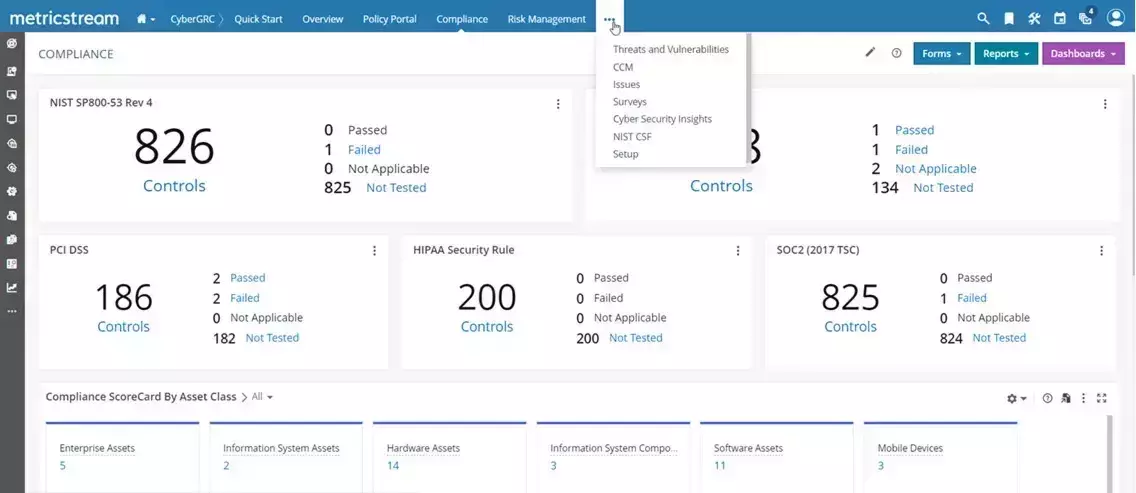This screenshot has height=493, width=1136.
Task: Select the Compliance tab
Action: pyautogui.click(x=462, y=19)
